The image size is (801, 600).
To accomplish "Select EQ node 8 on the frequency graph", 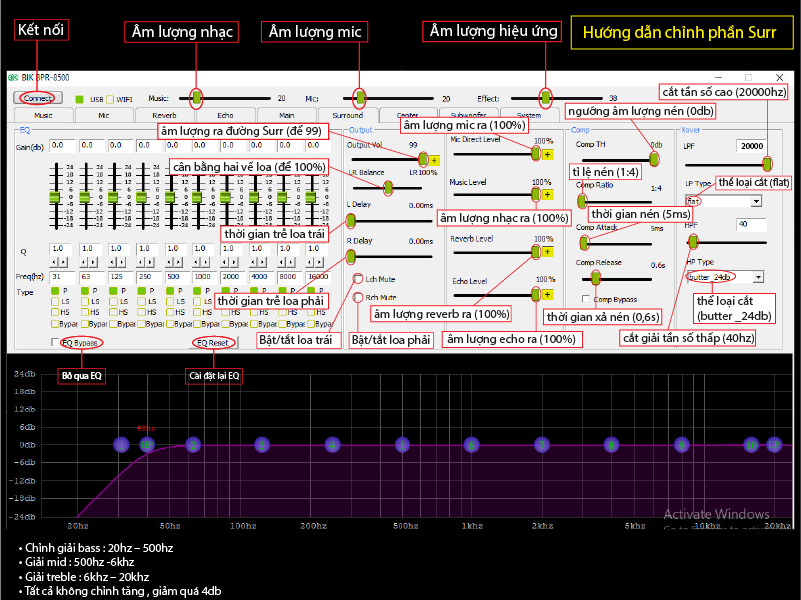I will click(x=611, y=445).
